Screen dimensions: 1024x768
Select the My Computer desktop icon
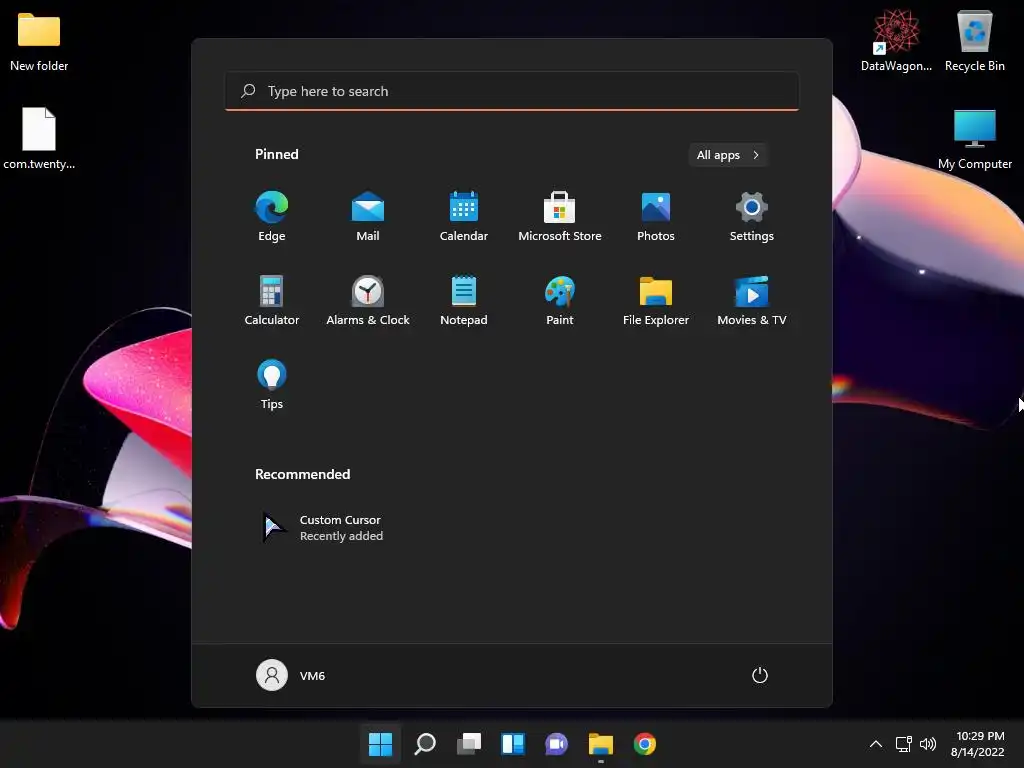(x=974, y=139)
